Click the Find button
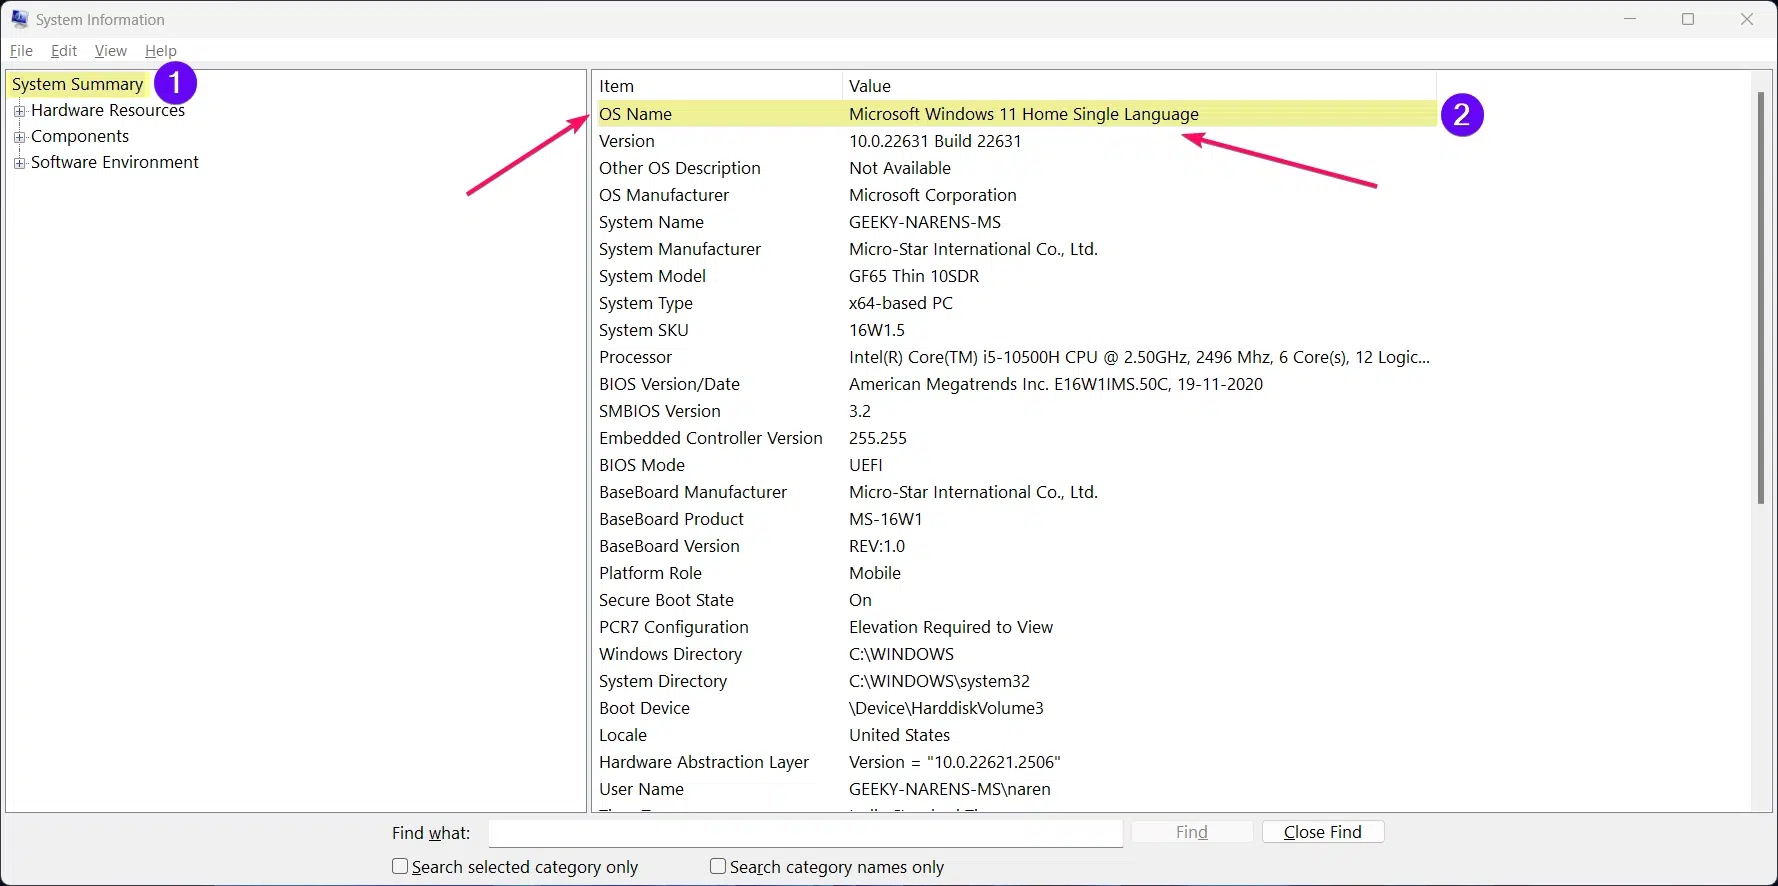The image size is (1778, 886). click(1192, 832)
